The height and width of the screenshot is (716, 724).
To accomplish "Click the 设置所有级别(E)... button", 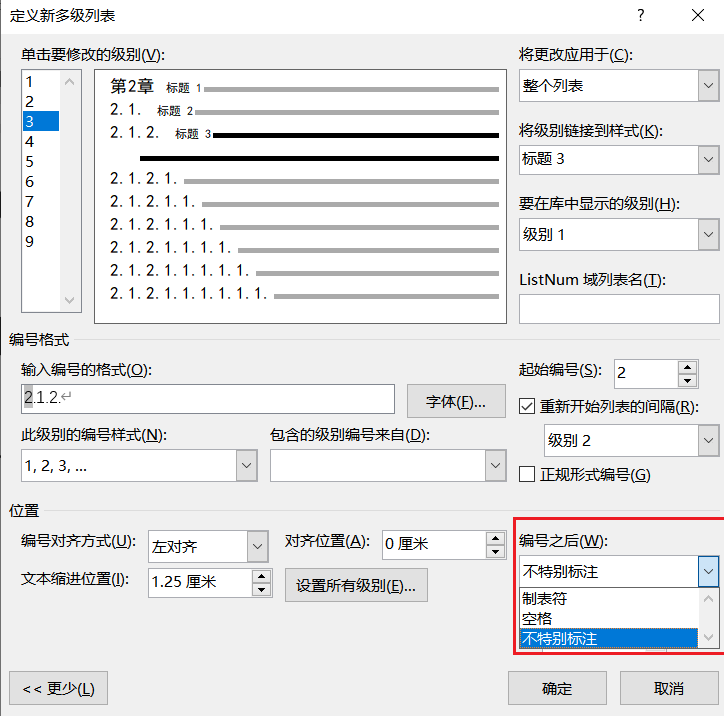I will [x=356, y=585].
